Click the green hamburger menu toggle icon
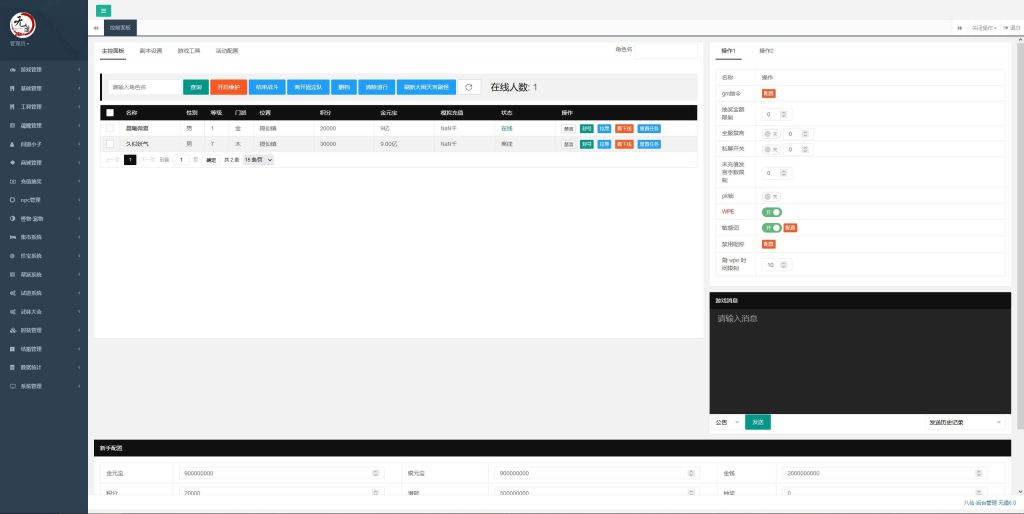Screen dimensions: 1024x514 104,9
